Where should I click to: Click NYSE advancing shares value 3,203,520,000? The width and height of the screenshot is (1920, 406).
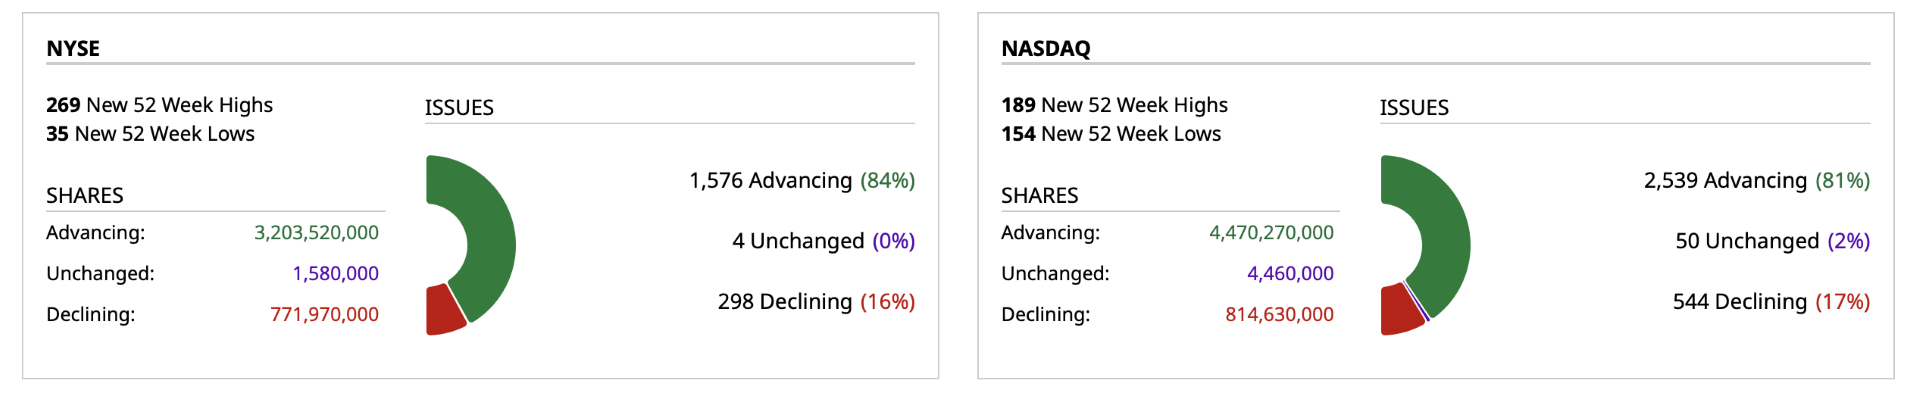(x=316, y=233)
